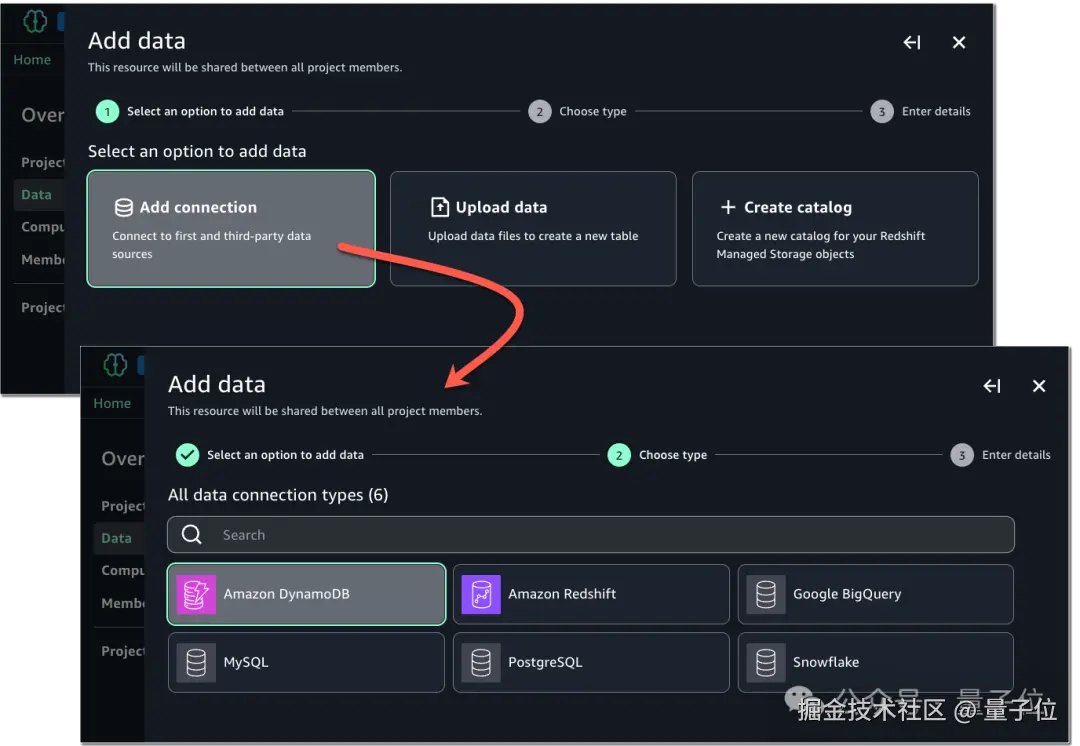This screenshot has height=746, width=1080.
Task: Go back to completed step one checkmark
Action: click(x=187, y=455)
